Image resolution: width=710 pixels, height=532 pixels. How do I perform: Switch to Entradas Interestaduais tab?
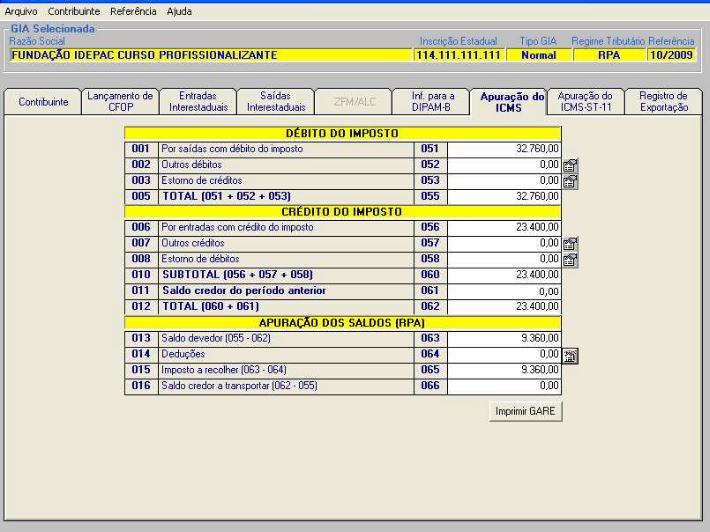coord(198,102)
